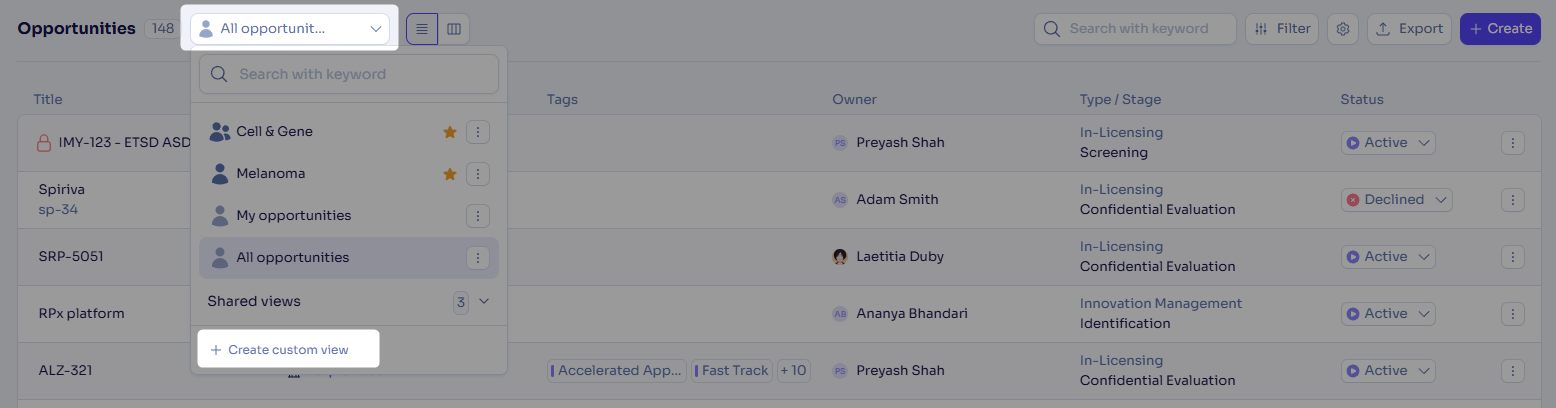Click the Export button

(1409, 29)
